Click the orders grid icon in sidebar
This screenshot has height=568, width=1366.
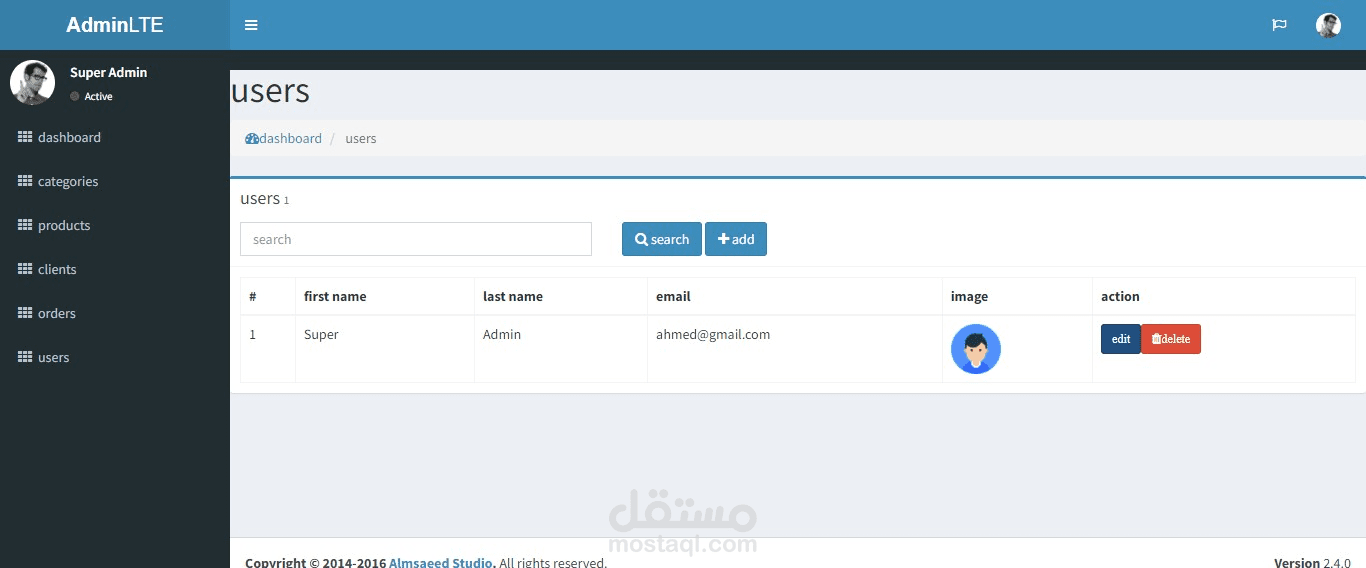click(25, 313)
